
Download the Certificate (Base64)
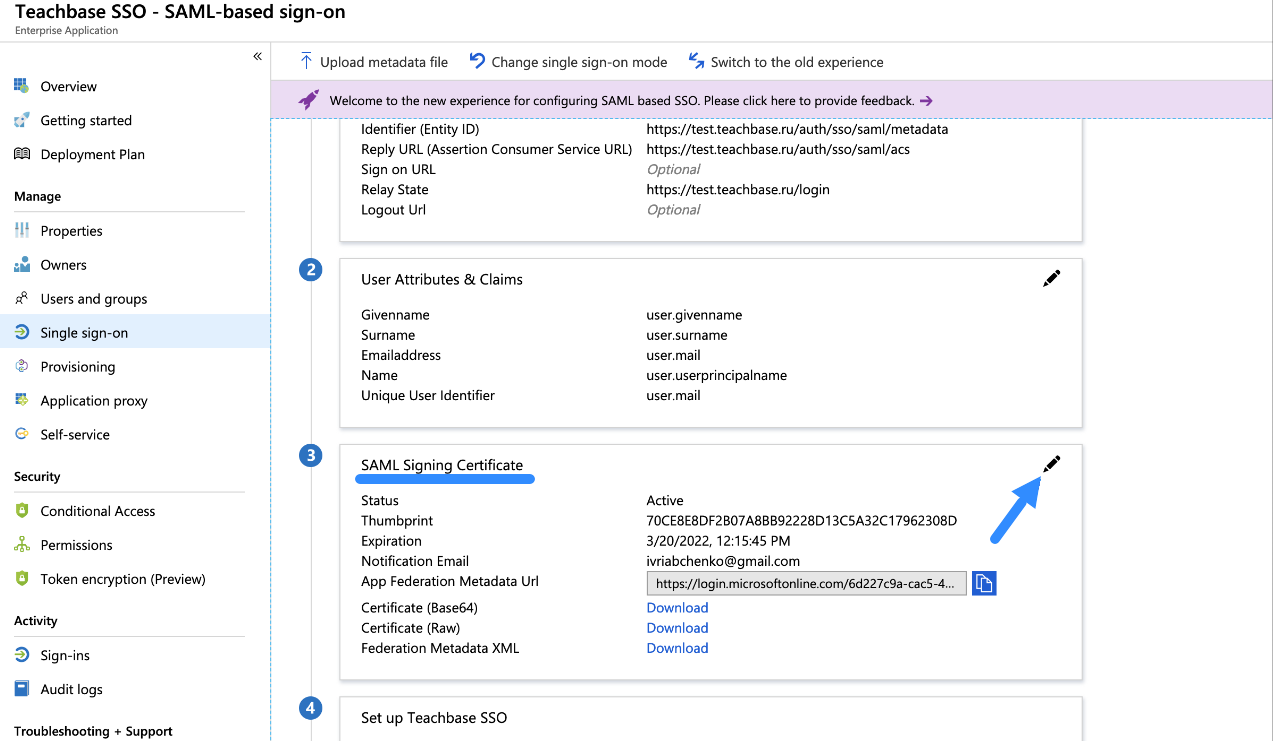pyautogui.click(x=677, y=607)
